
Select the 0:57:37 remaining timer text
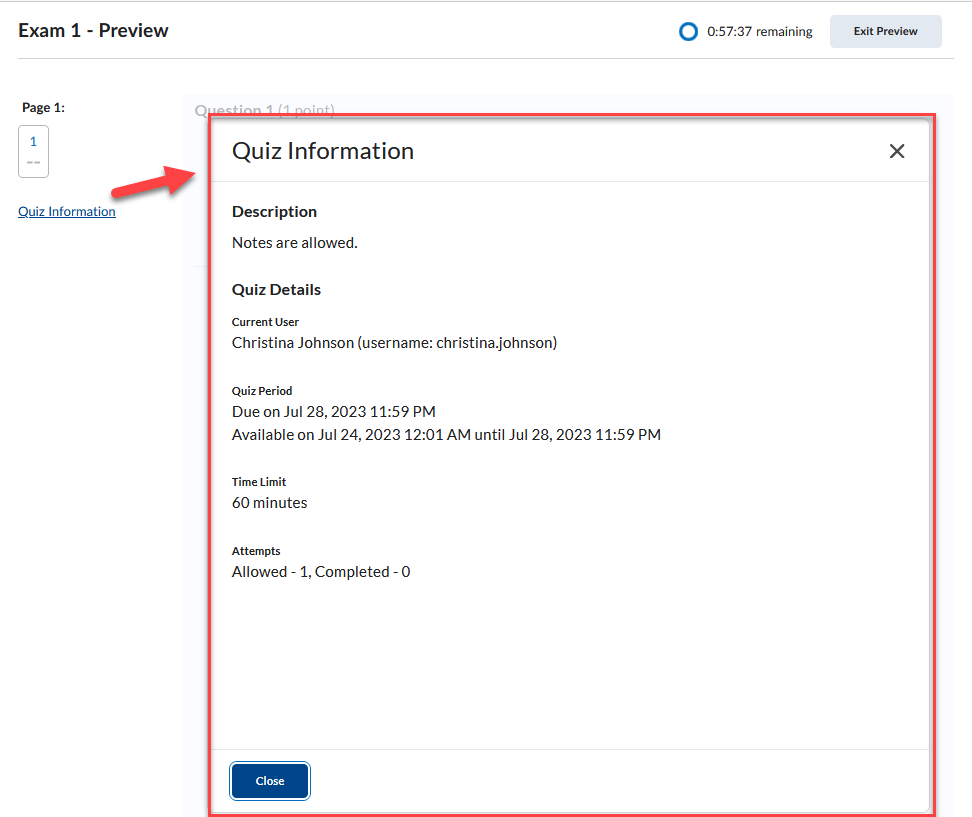coord(759,32)
